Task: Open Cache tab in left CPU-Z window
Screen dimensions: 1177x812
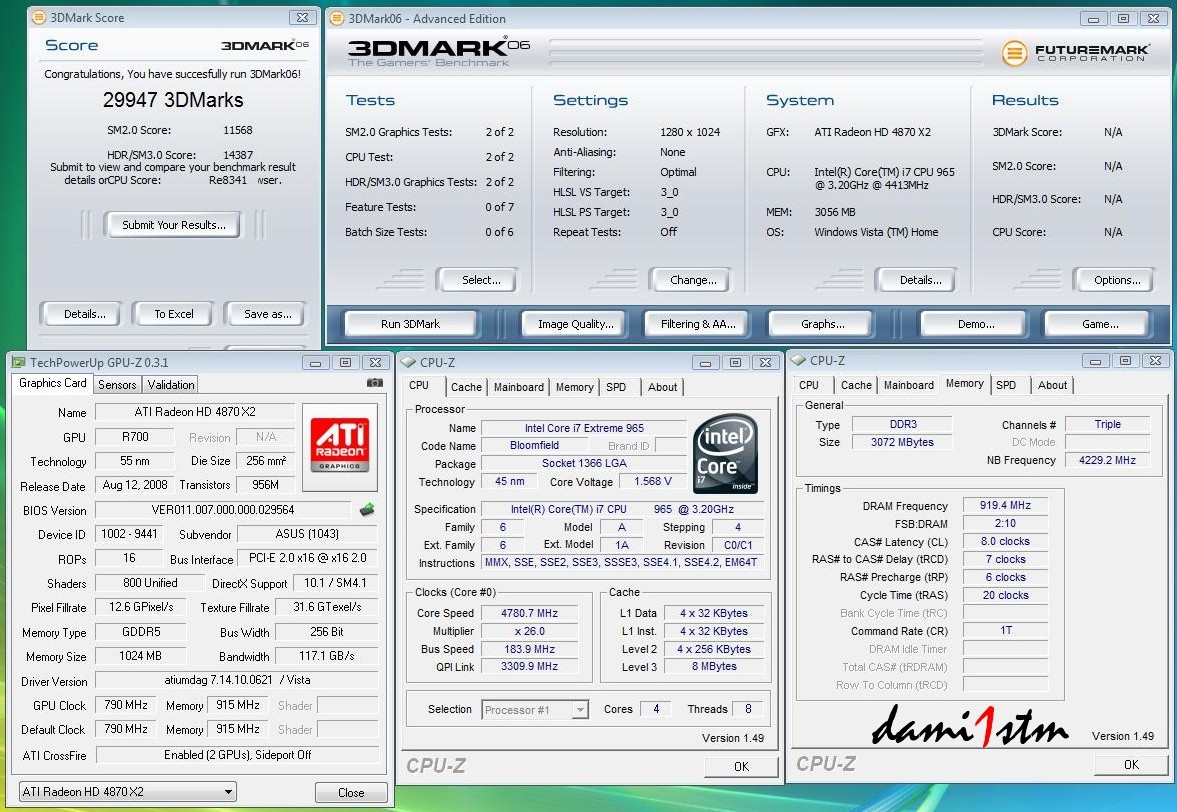Action: [466, 386]
